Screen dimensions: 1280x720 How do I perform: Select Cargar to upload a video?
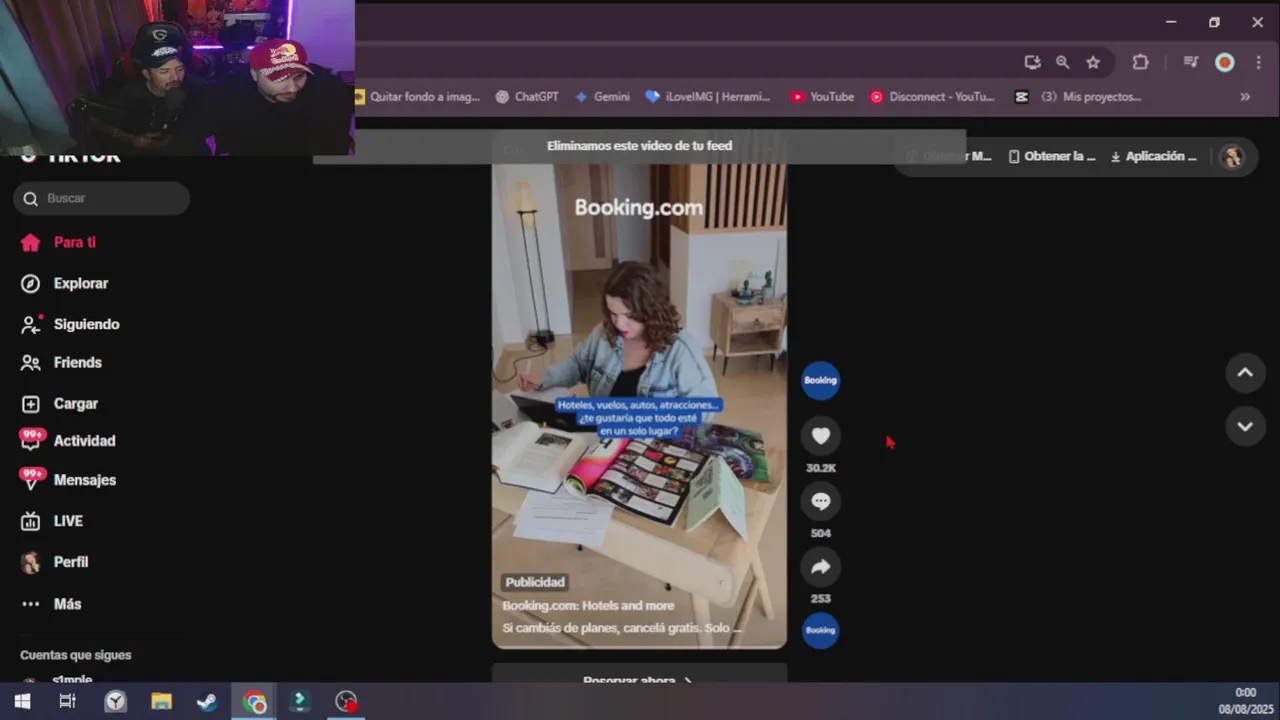tap(60, 403)
